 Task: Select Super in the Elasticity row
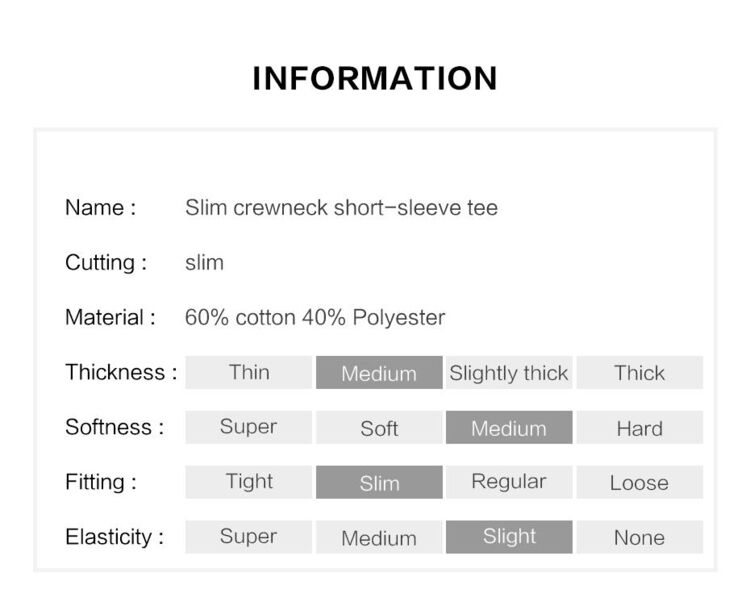click(249, 537)
